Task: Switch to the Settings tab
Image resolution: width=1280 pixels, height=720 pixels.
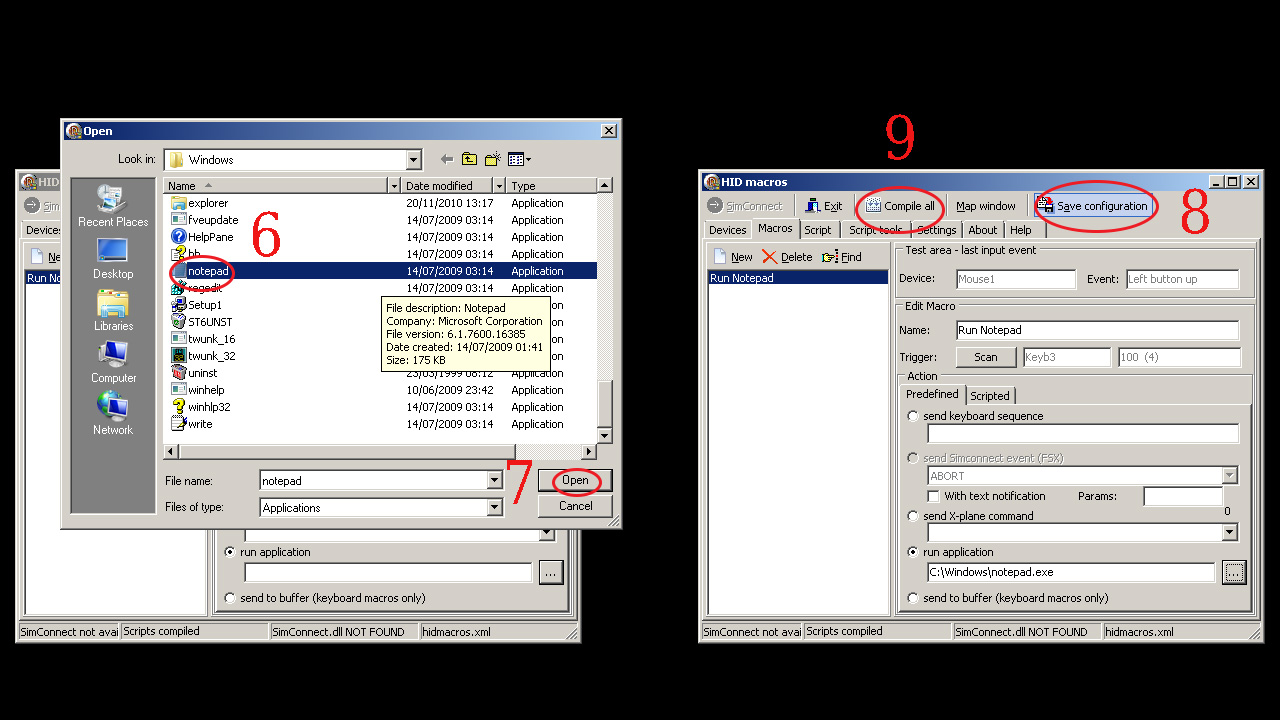Action: (936, 230)
